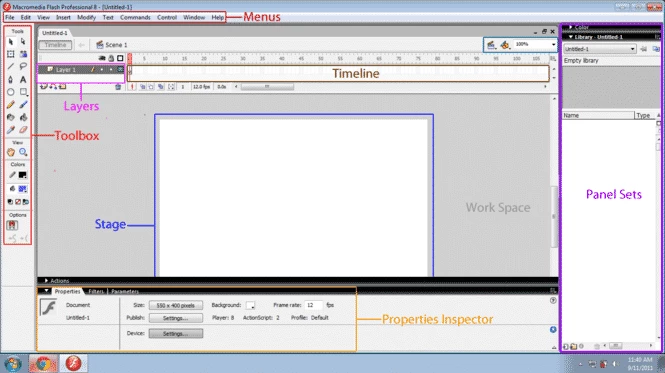Select the Eyedropper tool
The height and width of the screenshot is (373, 665).
[x=11, y=130]
